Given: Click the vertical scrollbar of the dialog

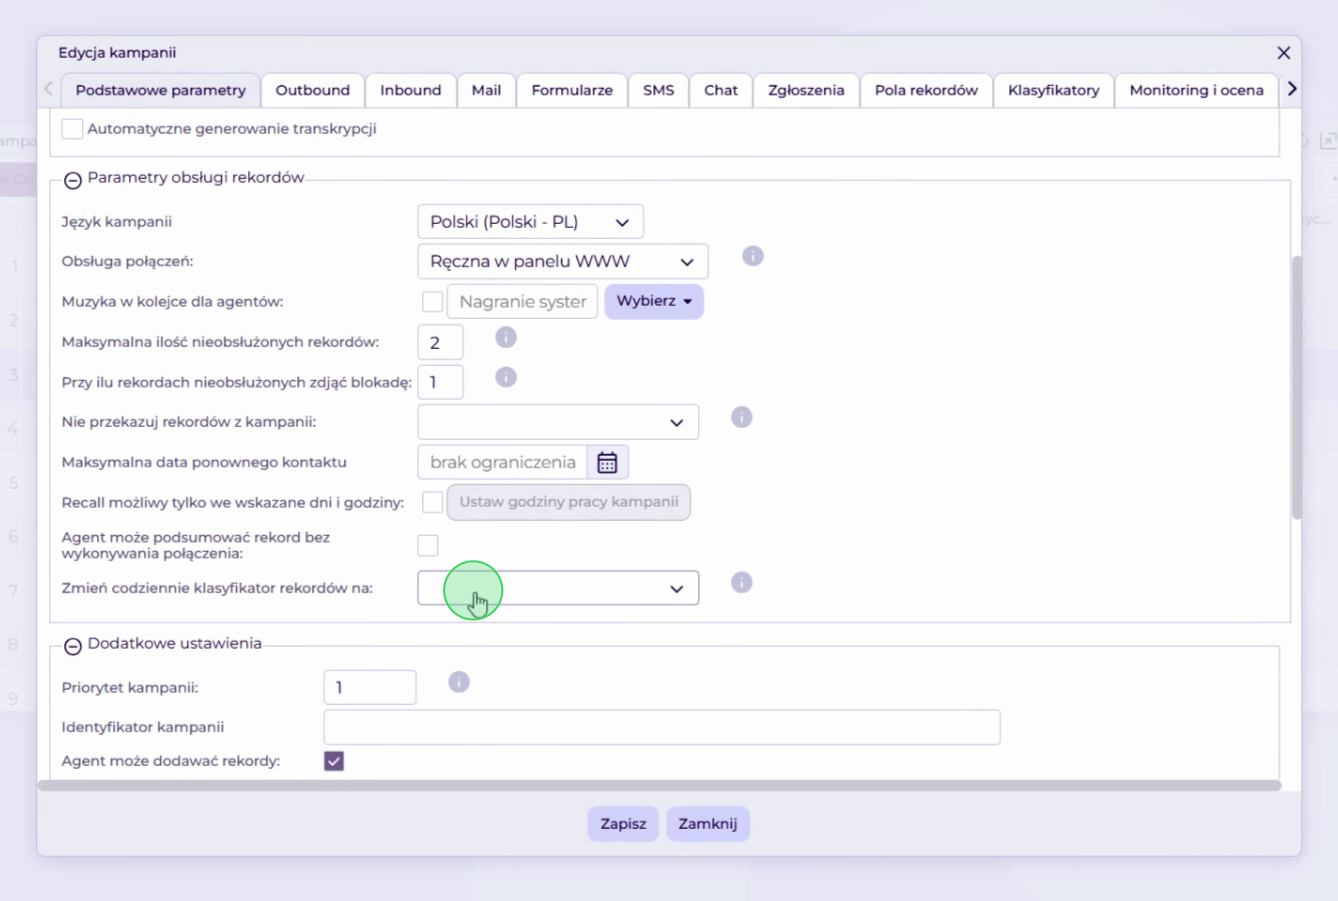Looking at the screenshot, I should click(x=1297, y=388).
